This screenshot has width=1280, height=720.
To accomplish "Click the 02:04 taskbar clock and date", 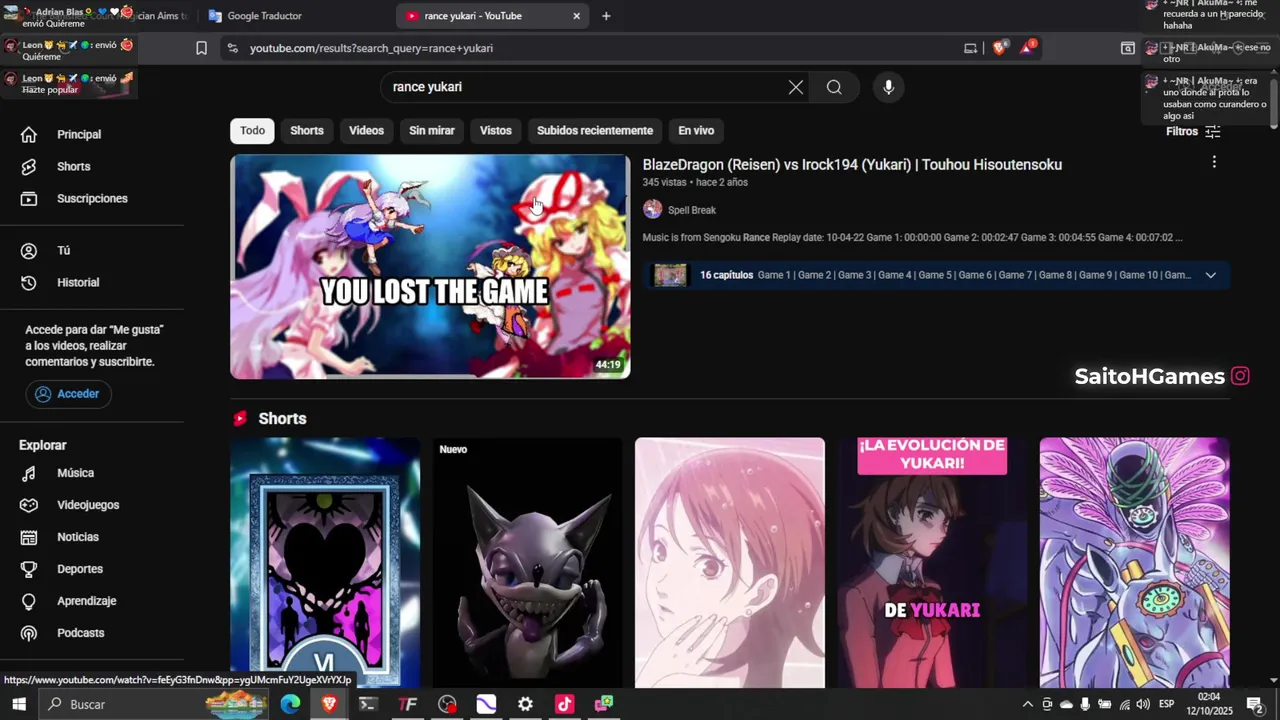I will tap(1209, 704).
